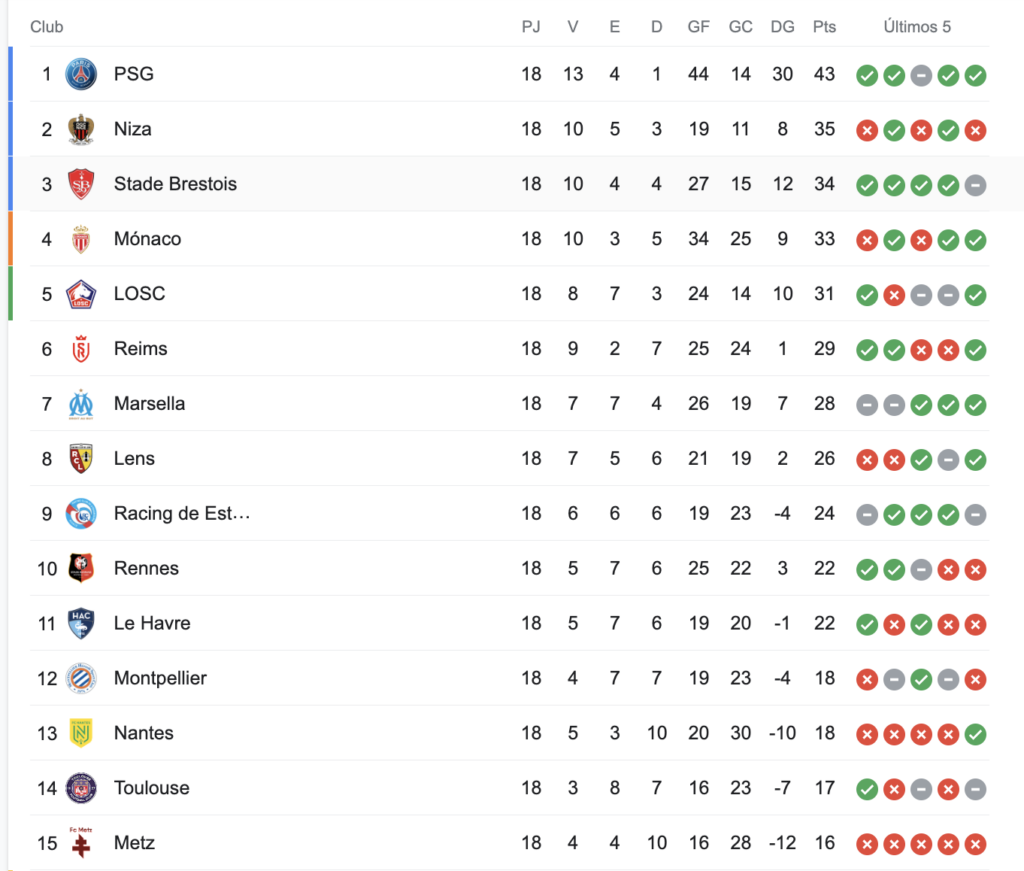Click the Últimos 5 column header
1024x871 pixels.
(917, 27)
